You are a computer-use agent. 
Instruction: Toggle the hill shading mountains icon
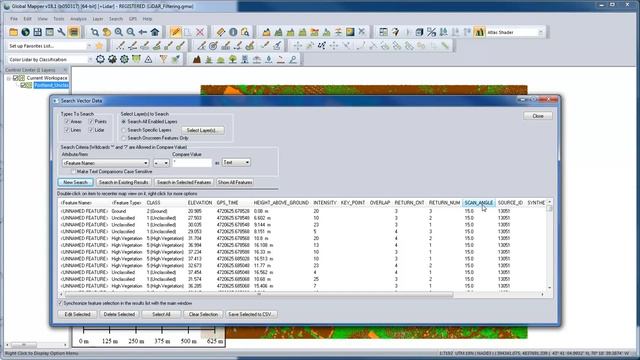coord(479,32)
